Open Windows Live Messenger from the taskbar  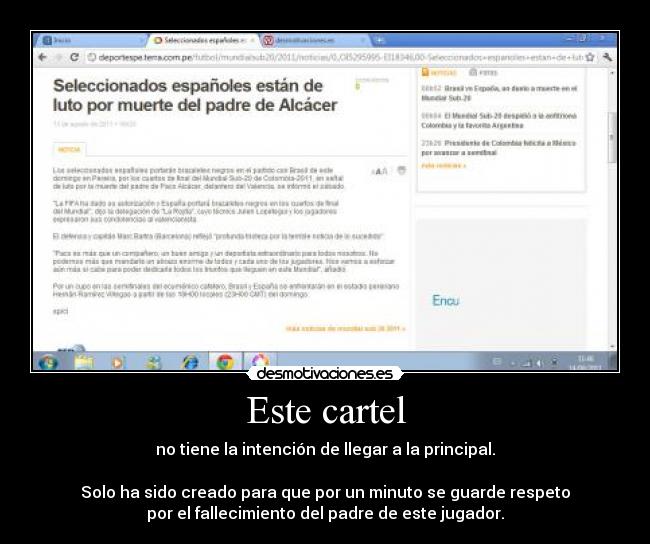pos(153,362)
